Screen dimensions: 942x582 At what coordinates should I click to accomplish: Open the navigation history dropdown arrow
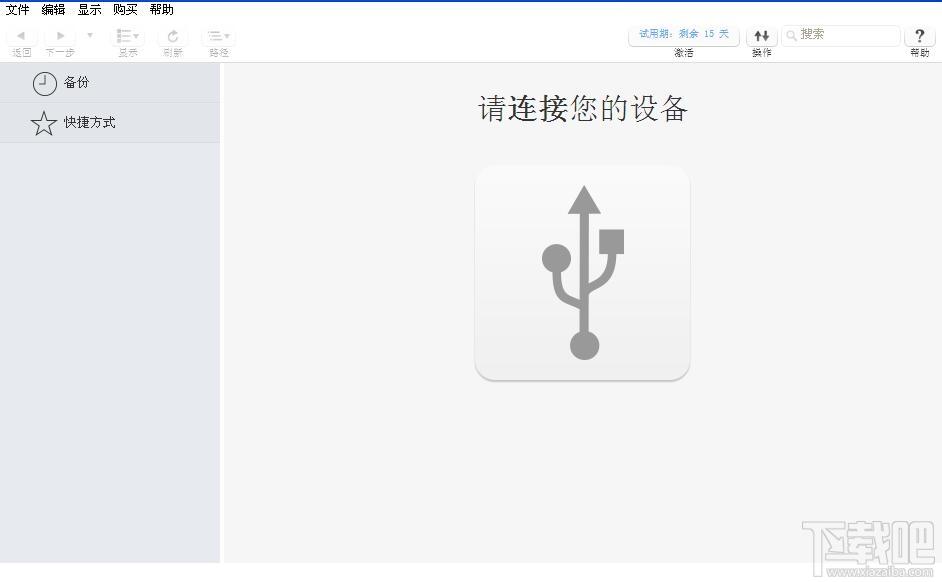[90, 36]
